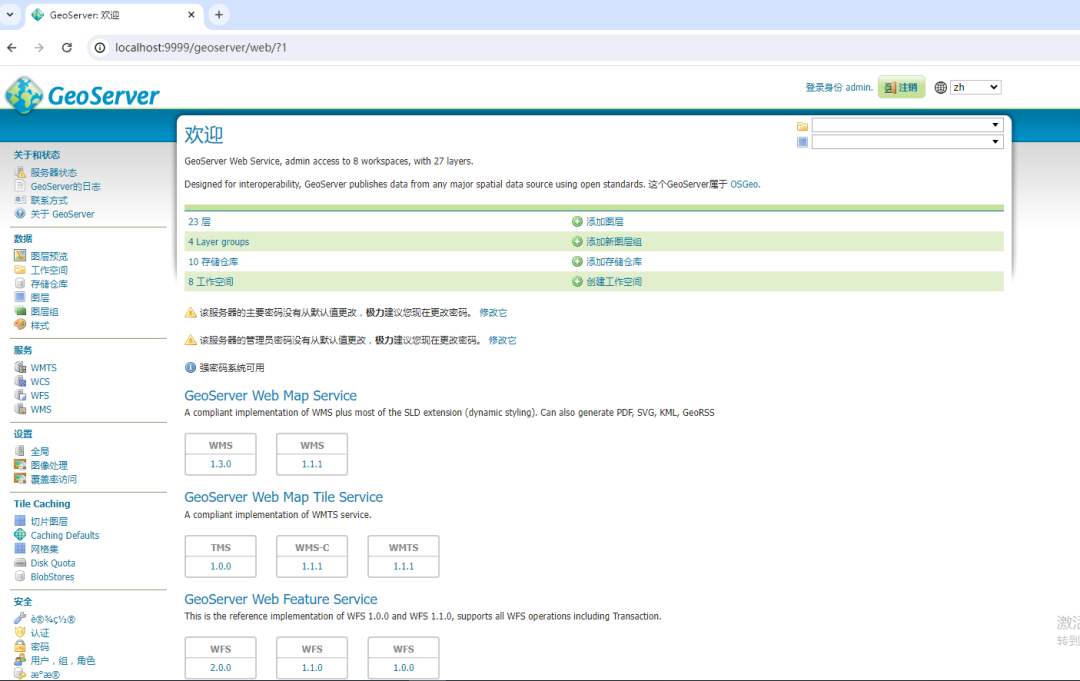Click the contact information icon (联系方式)
The image size is (1080, 681).
20,200
